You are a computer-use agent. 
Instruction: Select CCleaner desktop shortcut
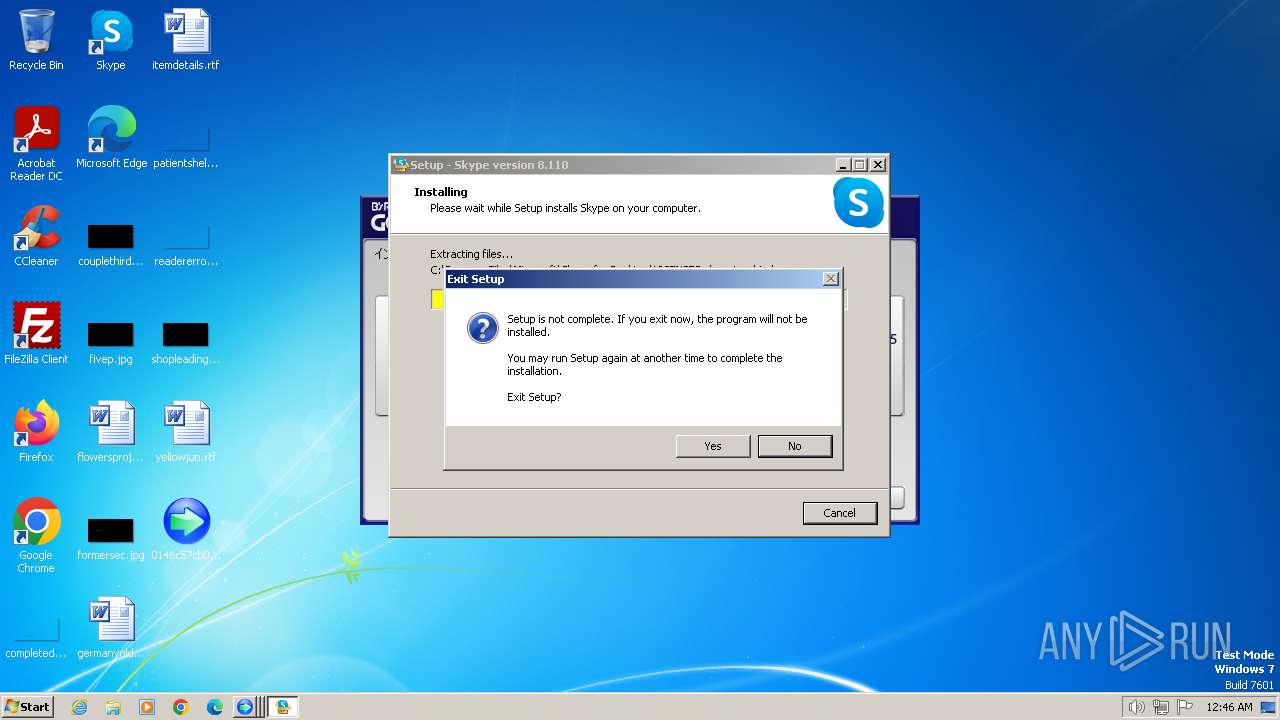click(x=36, y=237)
